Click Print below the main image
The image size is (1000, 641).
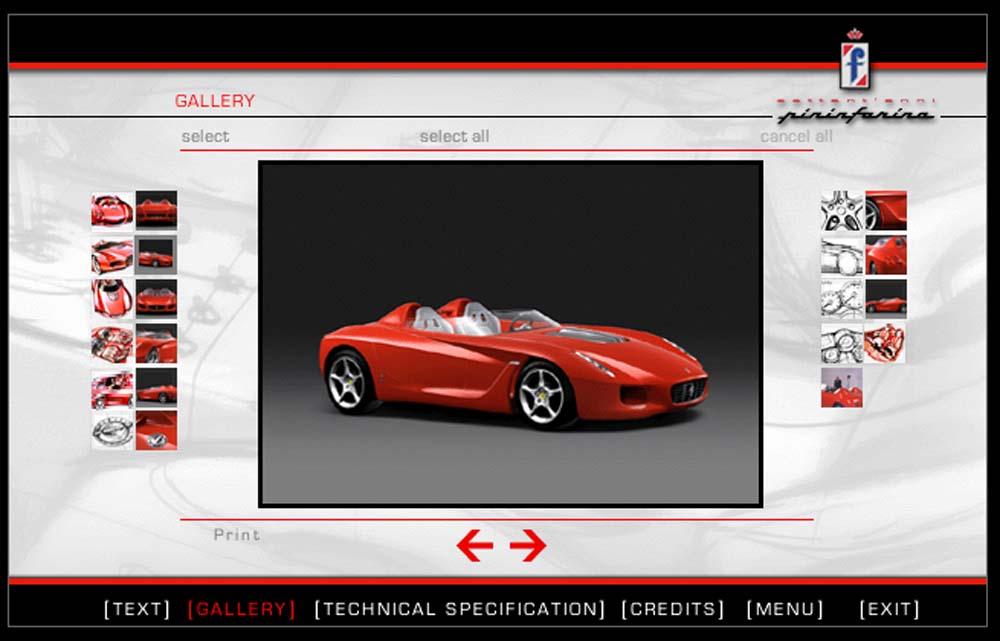[237, 534]
